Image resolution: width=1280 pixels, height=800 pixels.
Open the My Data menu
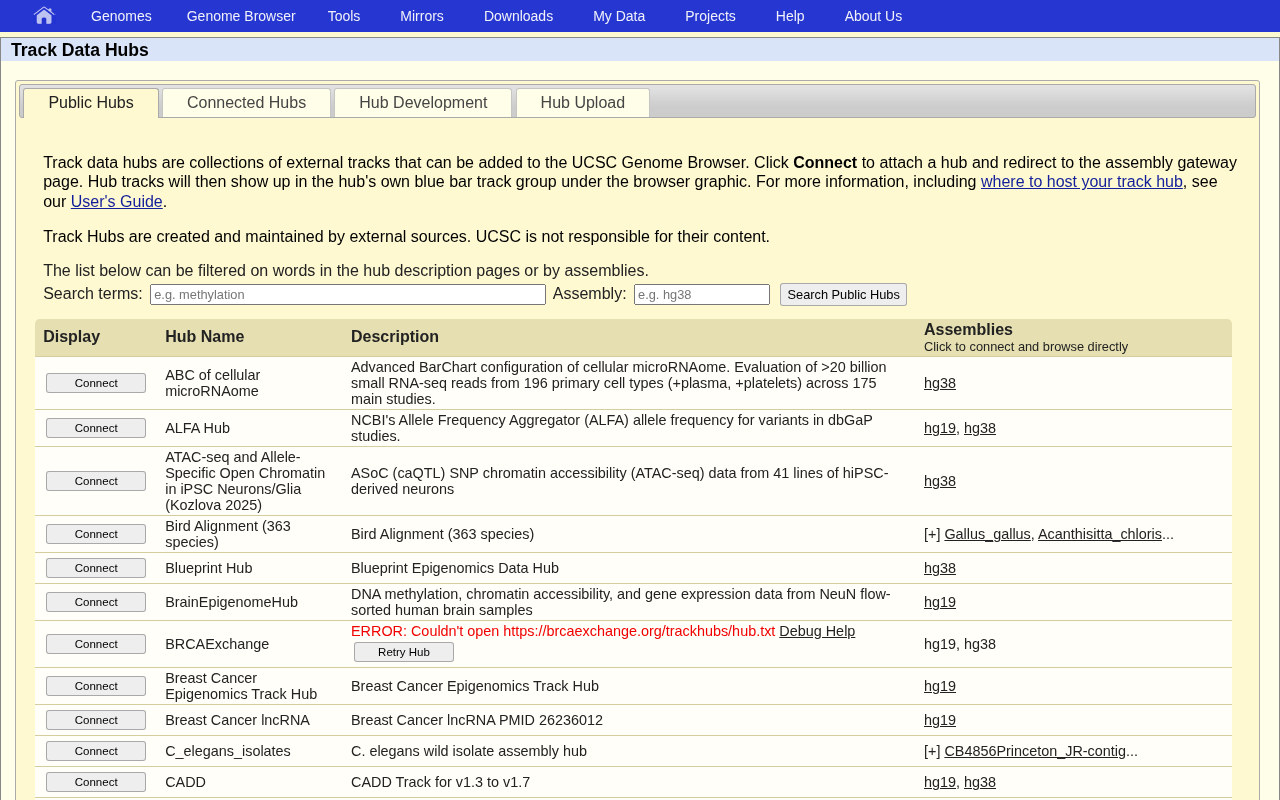619,16
